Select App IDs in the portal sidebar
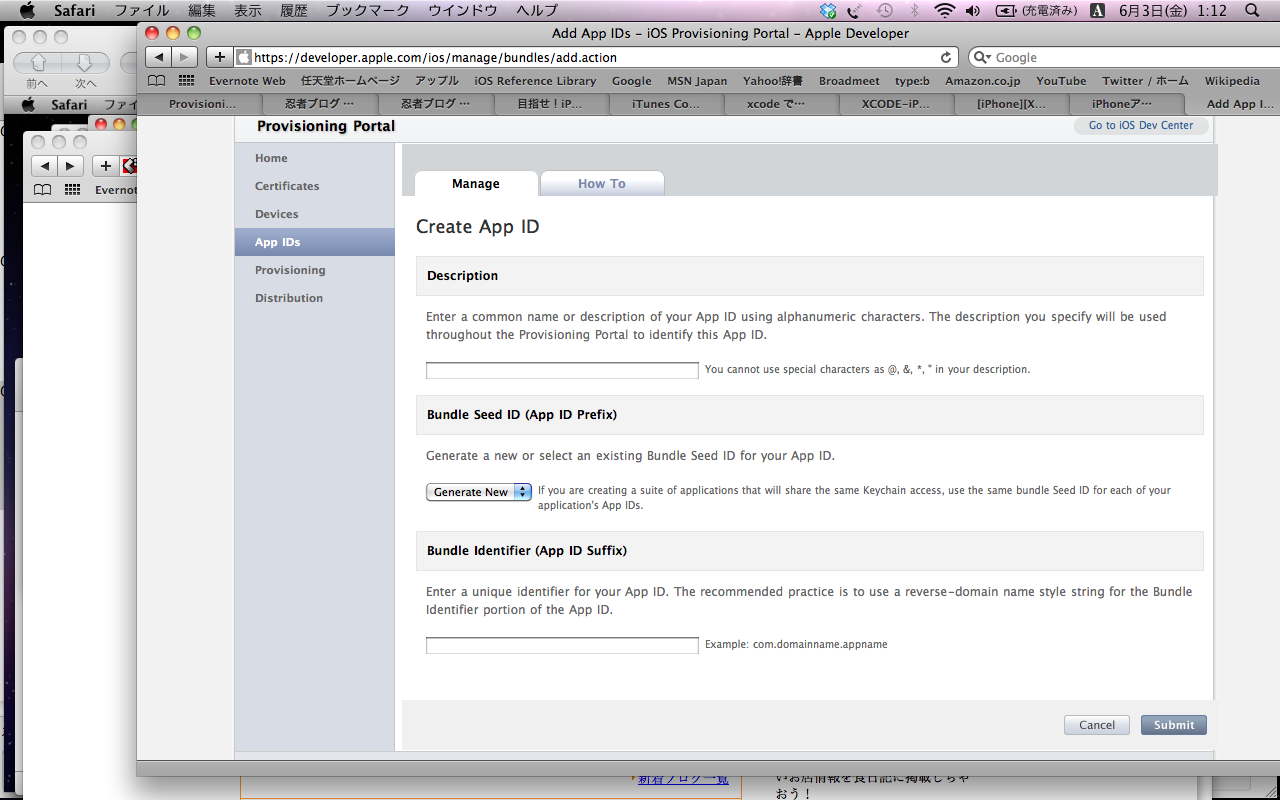This screenshot has width=1280, height=800. (x=315, y=242)
